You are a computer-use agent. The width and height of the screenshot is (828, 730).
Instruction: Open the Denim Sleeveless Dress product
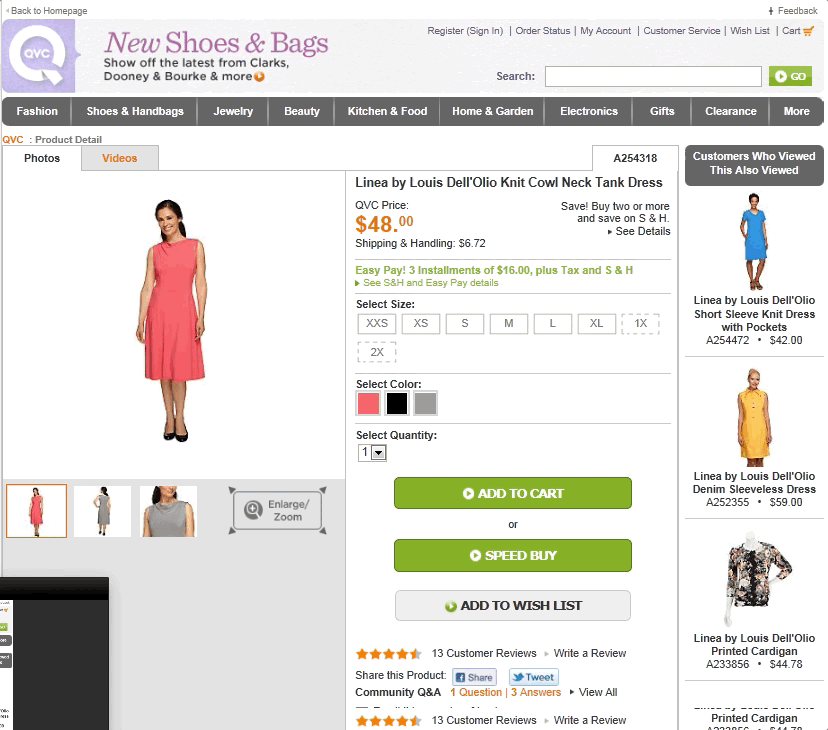[x=754, y=483]
